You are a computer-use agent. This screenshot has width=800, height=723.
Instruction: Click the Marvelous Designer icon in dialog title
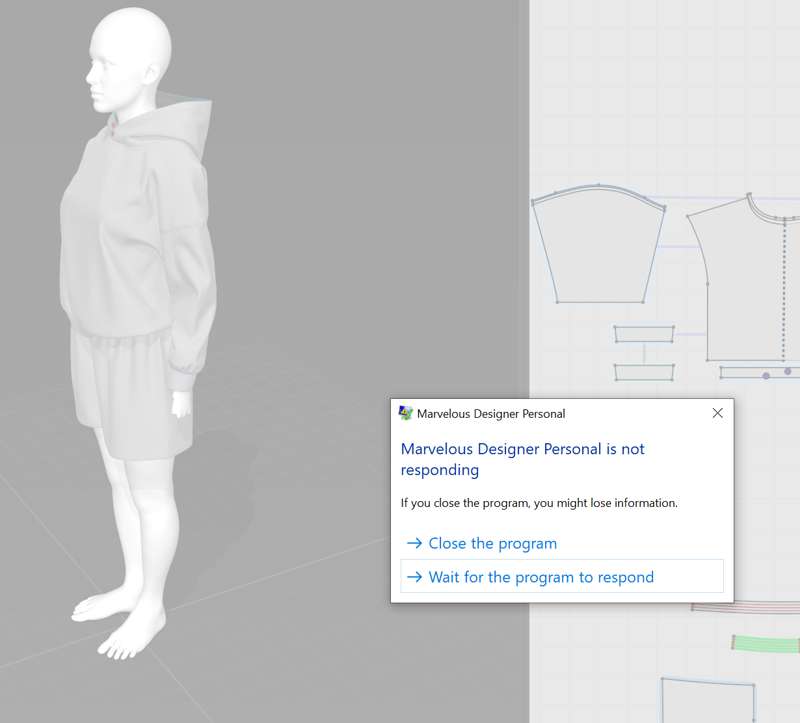pos(406,413)
